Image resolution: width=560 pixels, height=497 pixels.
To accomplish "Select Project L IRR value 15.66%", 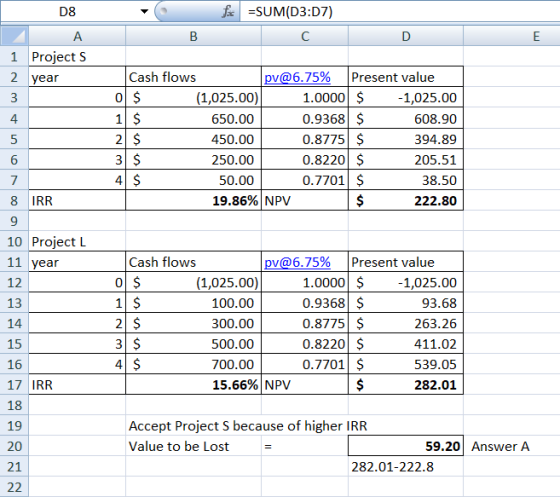I will pyautogui.click(x=194, y=385).
